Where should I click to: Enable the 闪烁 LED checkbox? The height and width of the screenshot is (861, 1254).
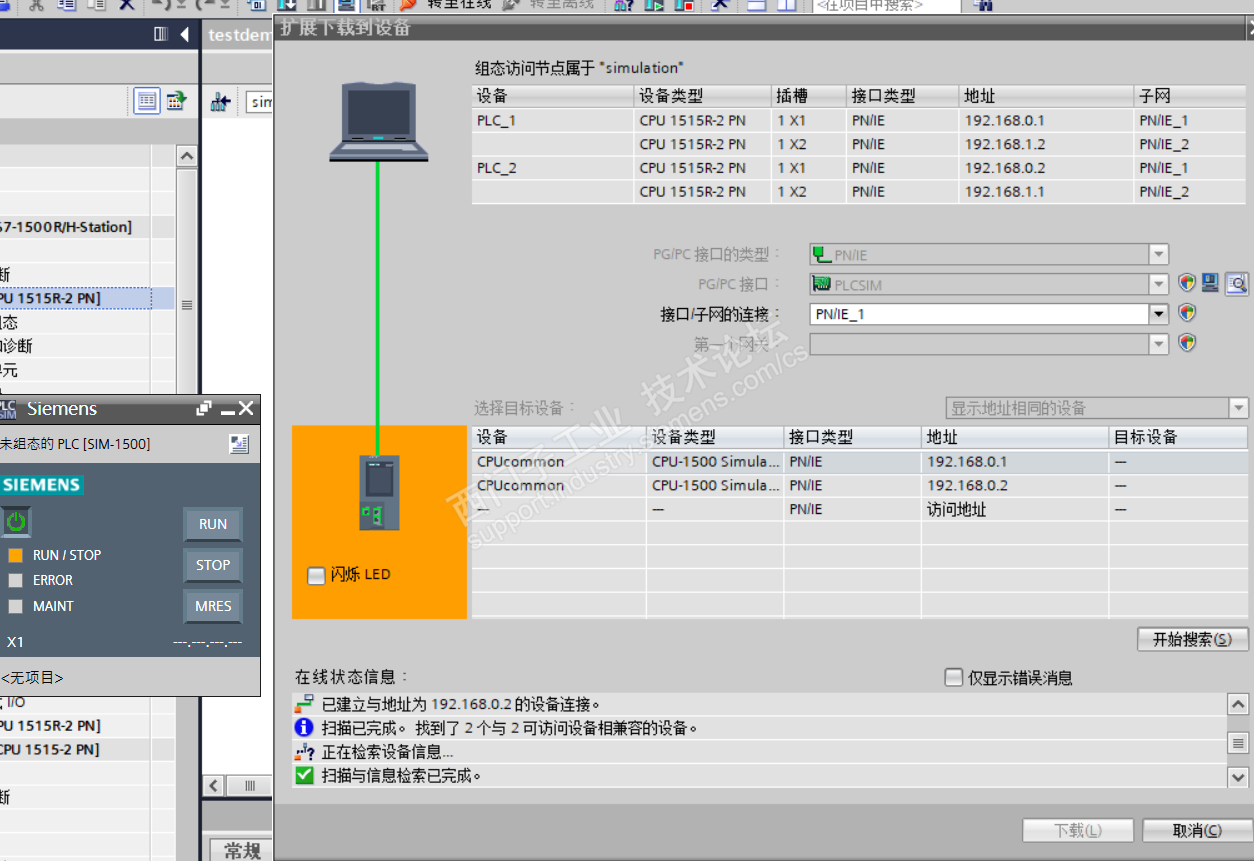[x=316, y=575]
